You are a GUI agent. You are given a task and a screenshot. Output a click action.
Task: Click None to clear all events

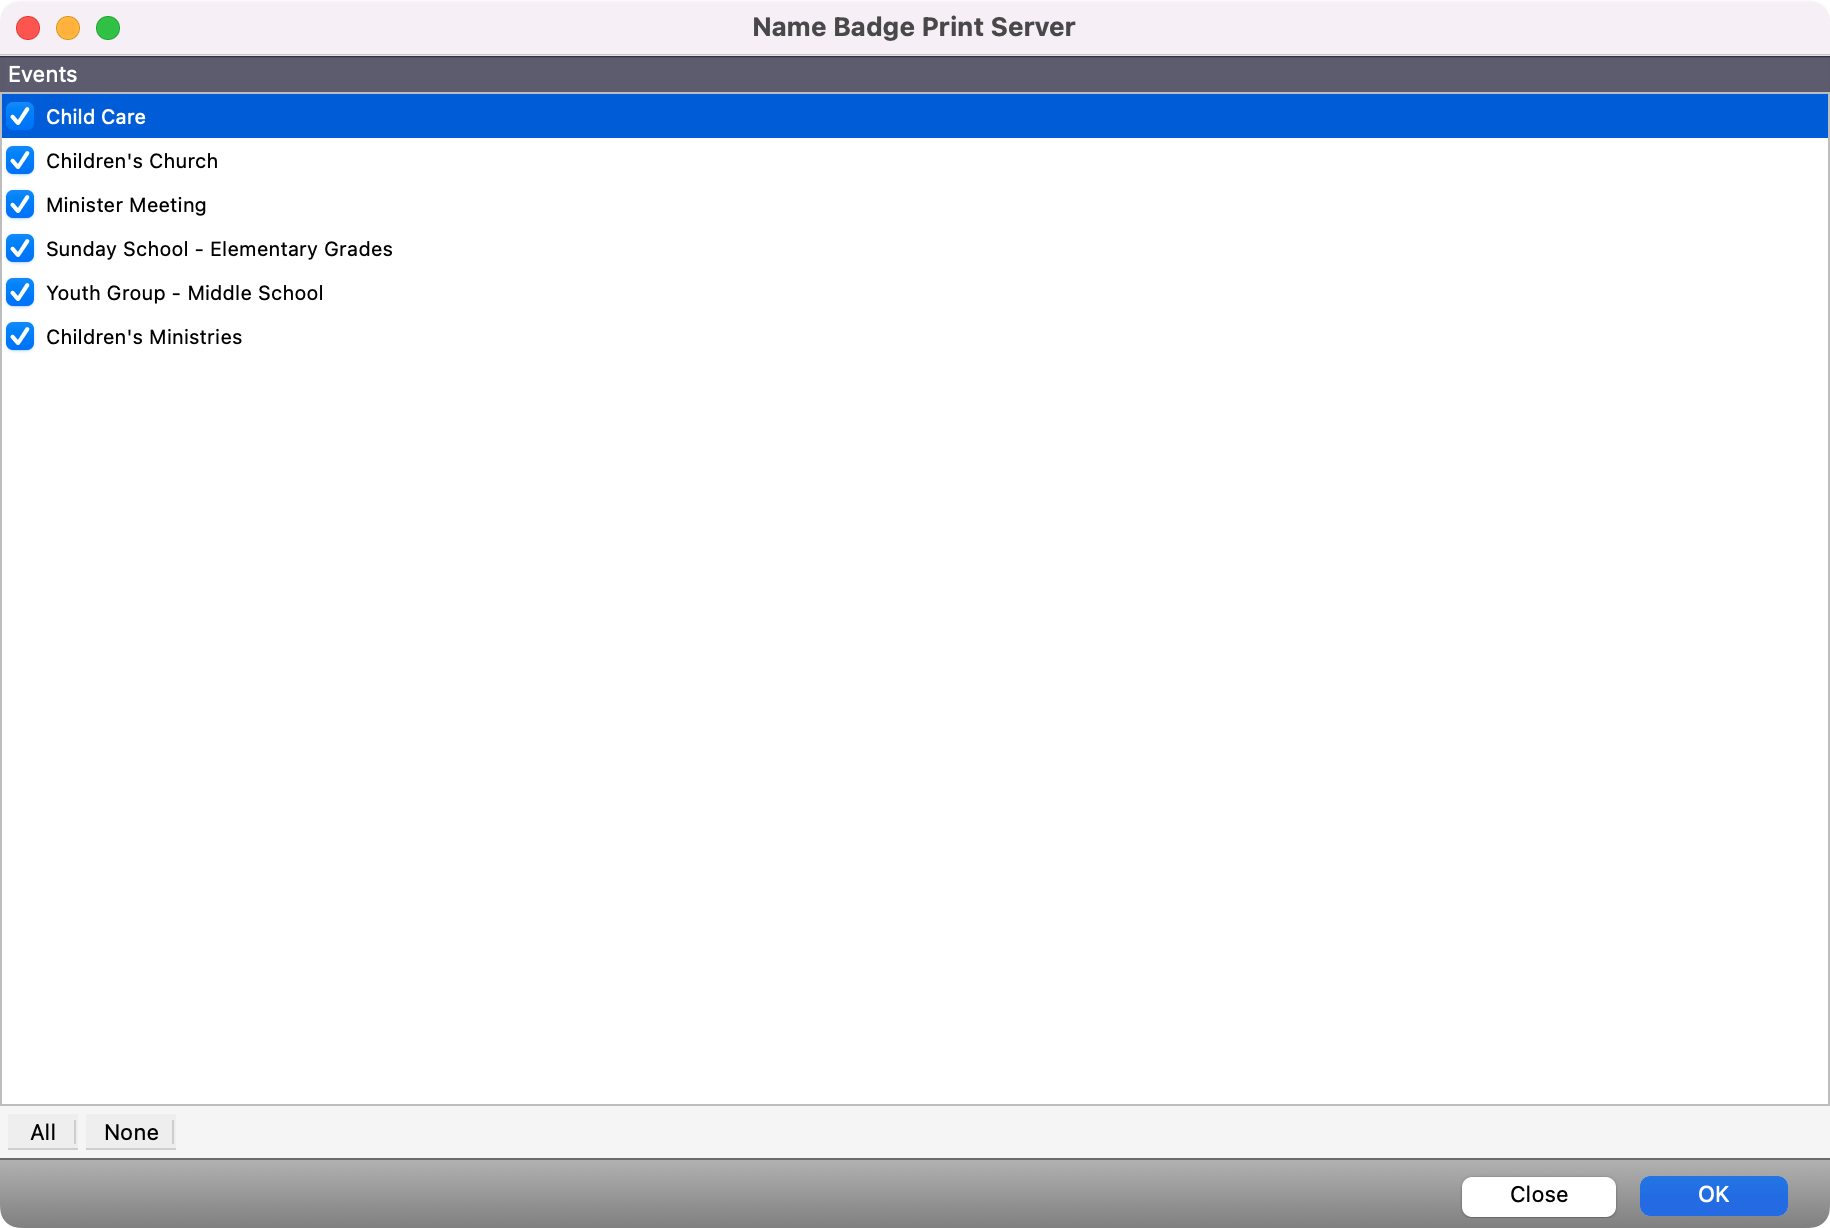(x=131, y=1132)
